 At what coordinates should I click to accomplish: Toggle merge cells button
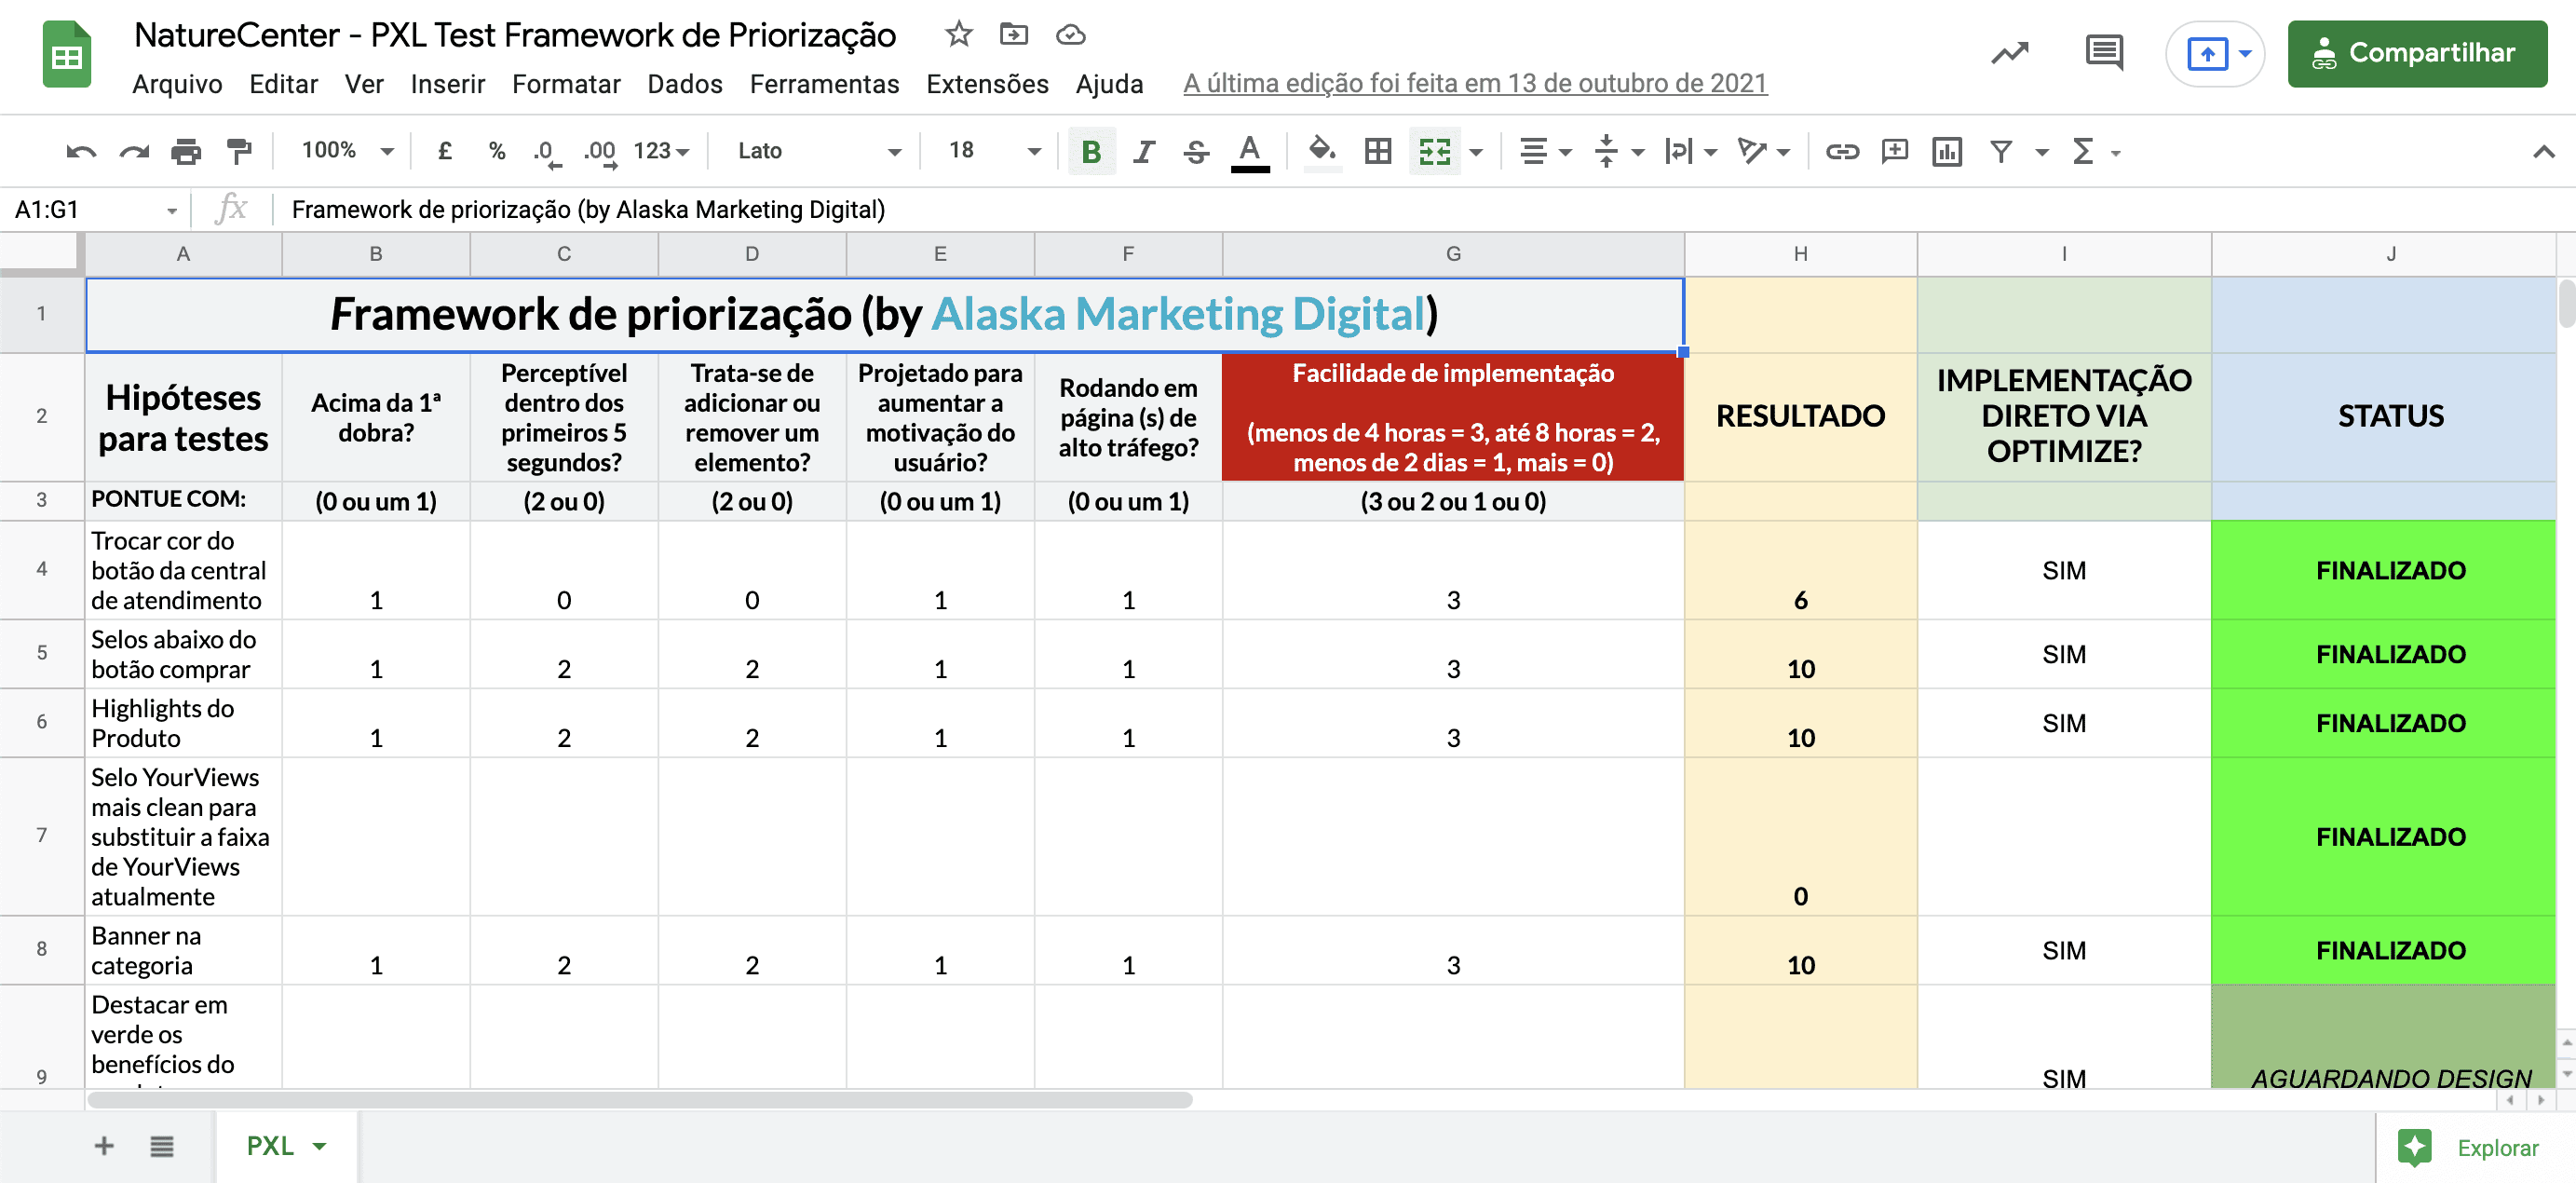tap(1434, 152)
